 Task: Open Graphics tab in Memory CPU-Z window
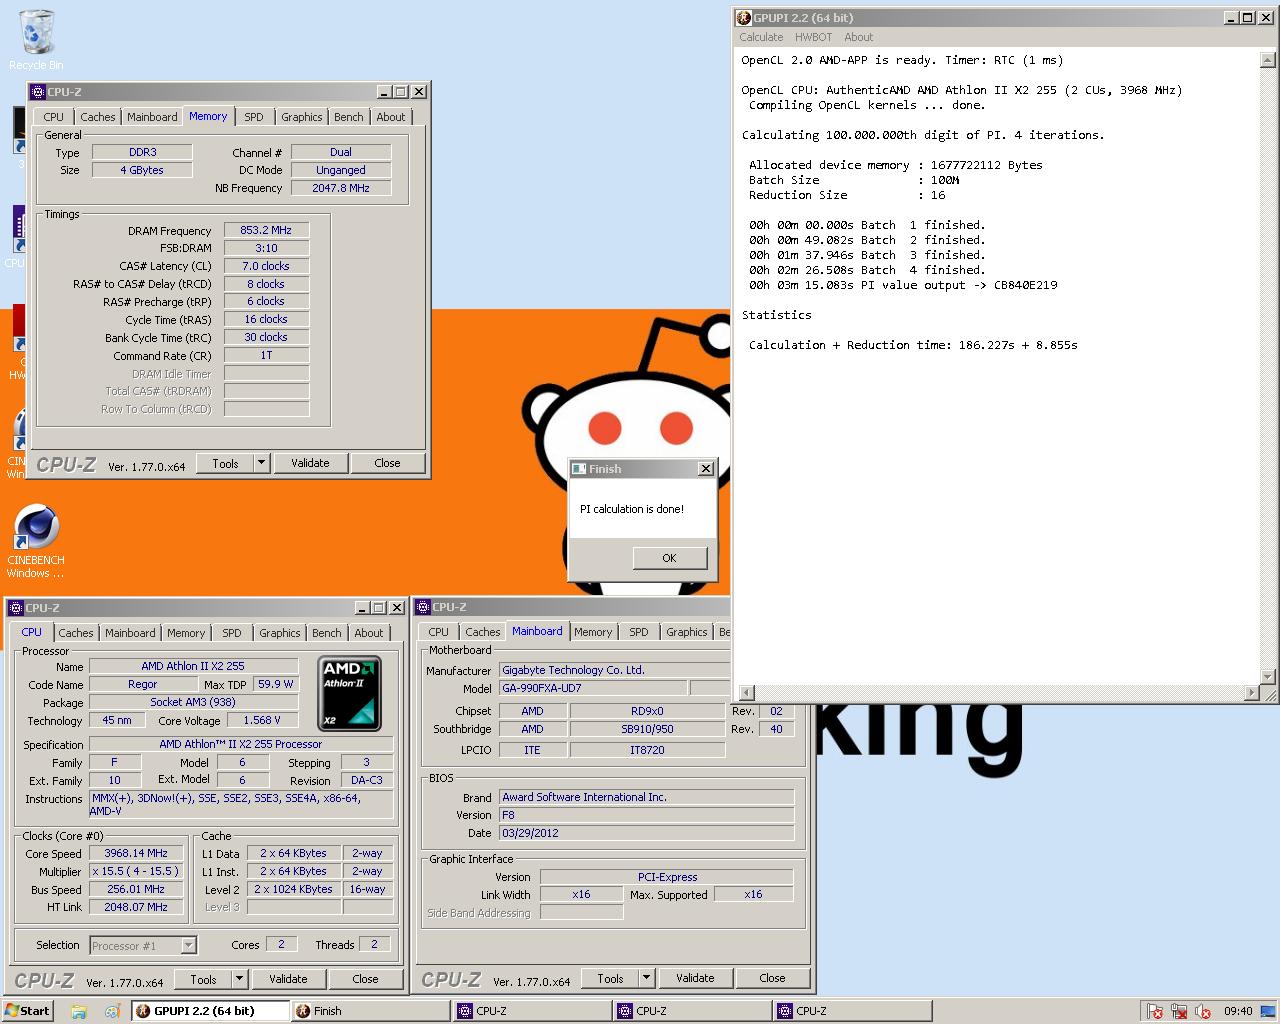point(301,117)
